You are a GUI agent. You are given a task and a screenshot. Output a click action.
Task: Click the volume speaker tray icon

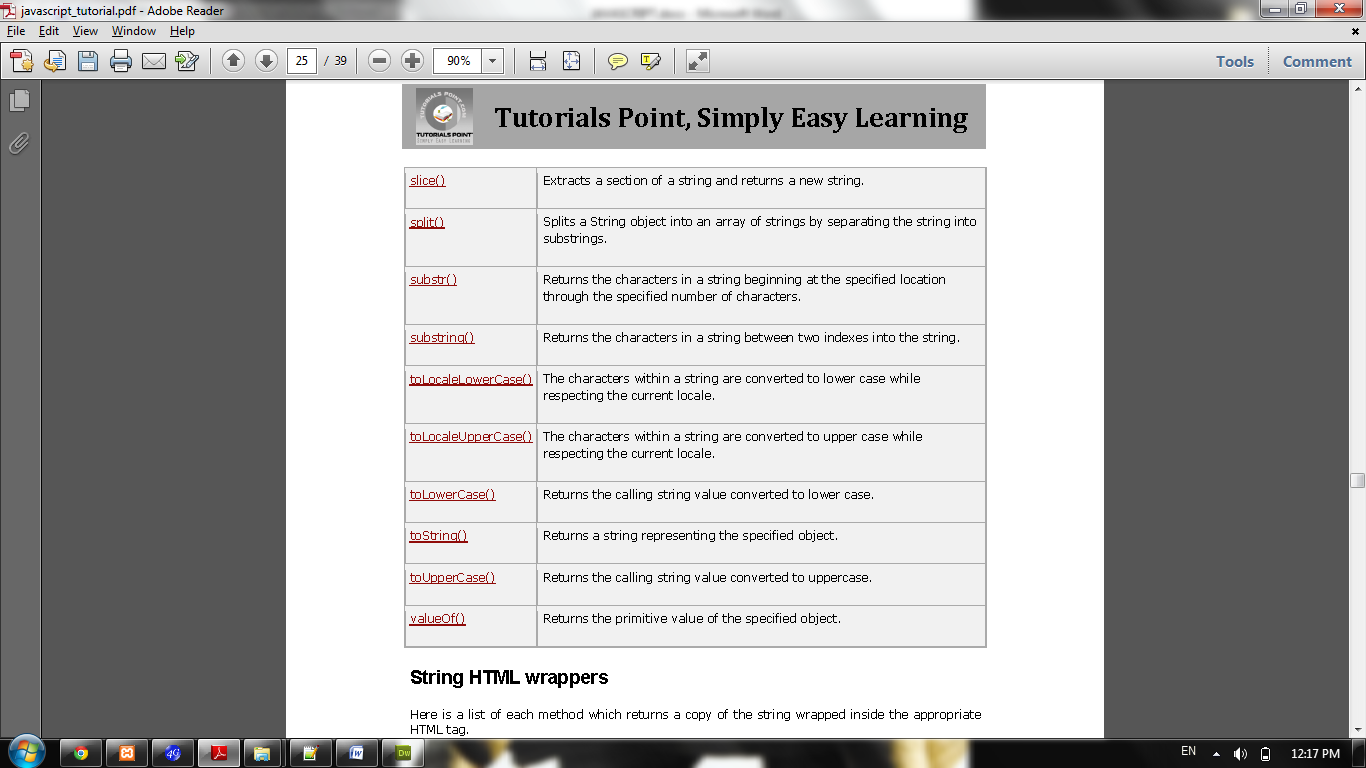pyautogui.click(x=1241, y=753)
